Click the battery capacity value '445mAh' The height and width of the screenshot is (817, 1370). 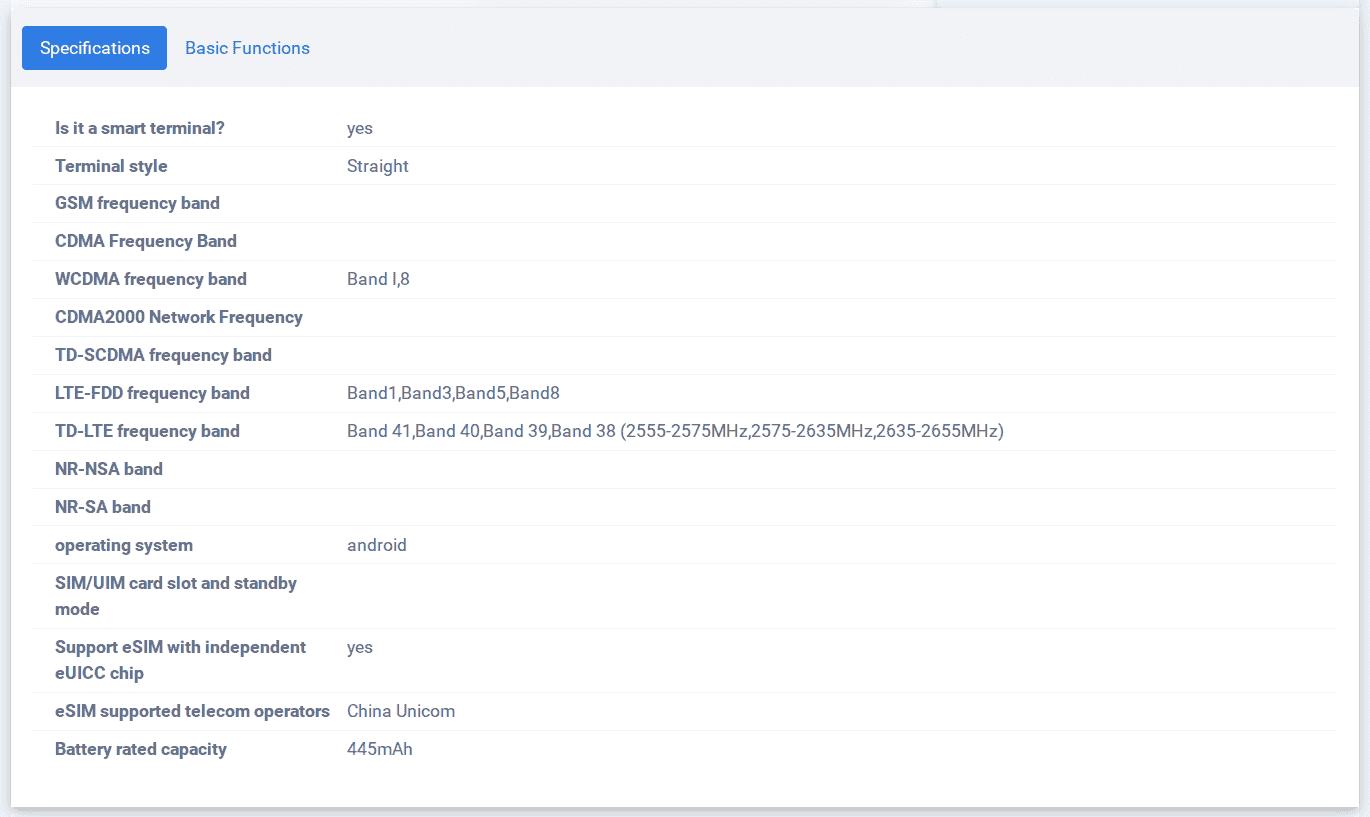coord(379,749)
